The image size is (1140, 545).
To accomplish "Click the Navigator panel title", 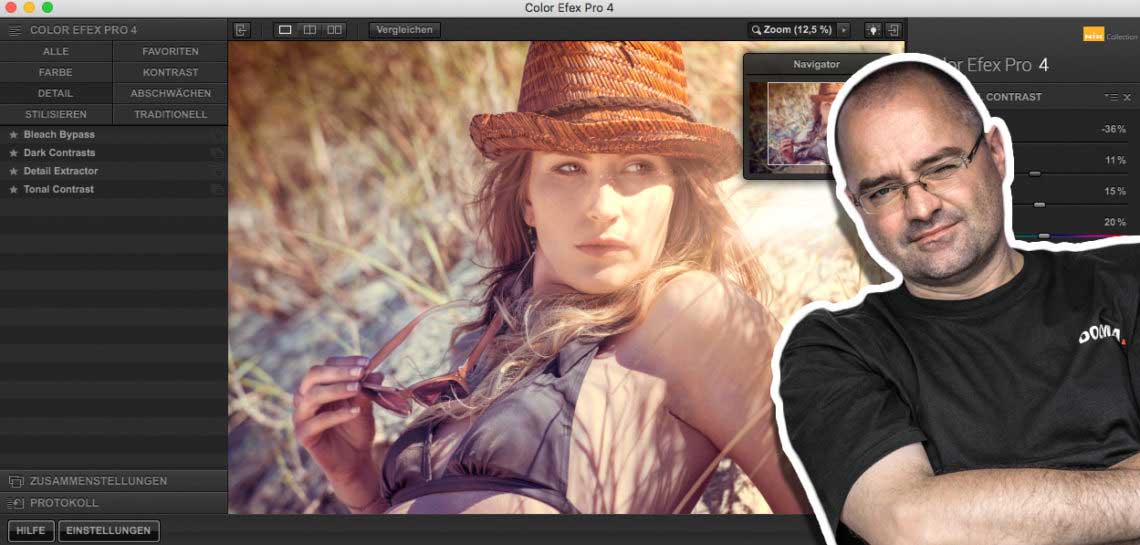I will click(816, 65).
